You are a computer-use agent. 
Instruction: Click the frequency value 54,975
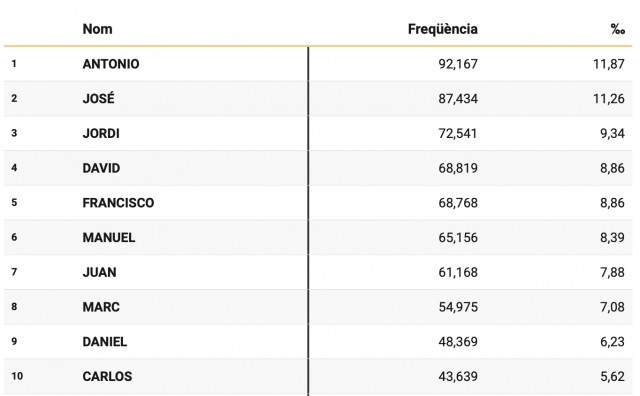tap(458, 307)
